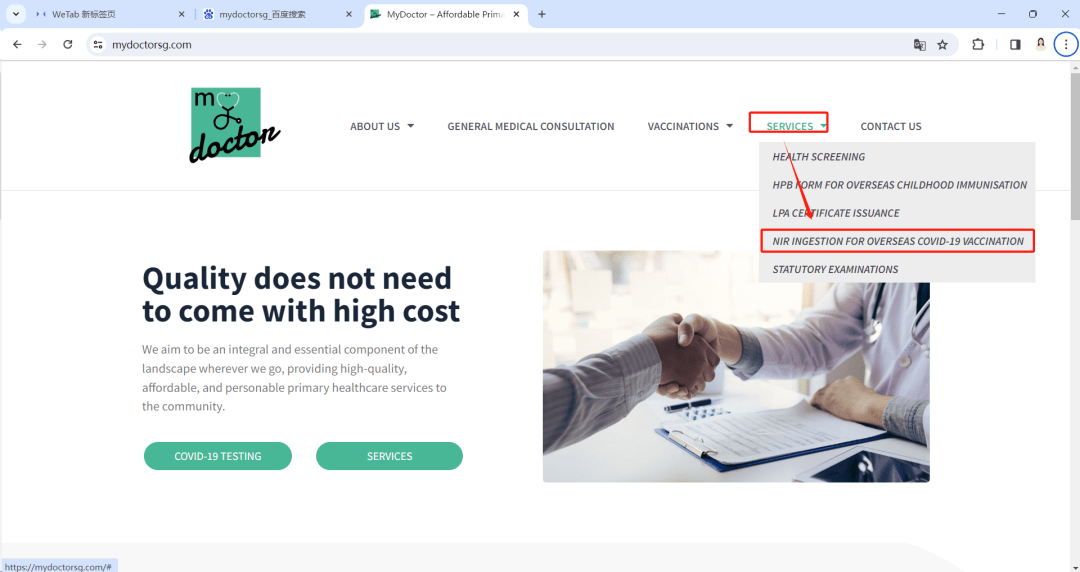The image size is (1080, 572).
Task: Open new tab with plus button
Action: pyautogui.click(x=542, y=14)
